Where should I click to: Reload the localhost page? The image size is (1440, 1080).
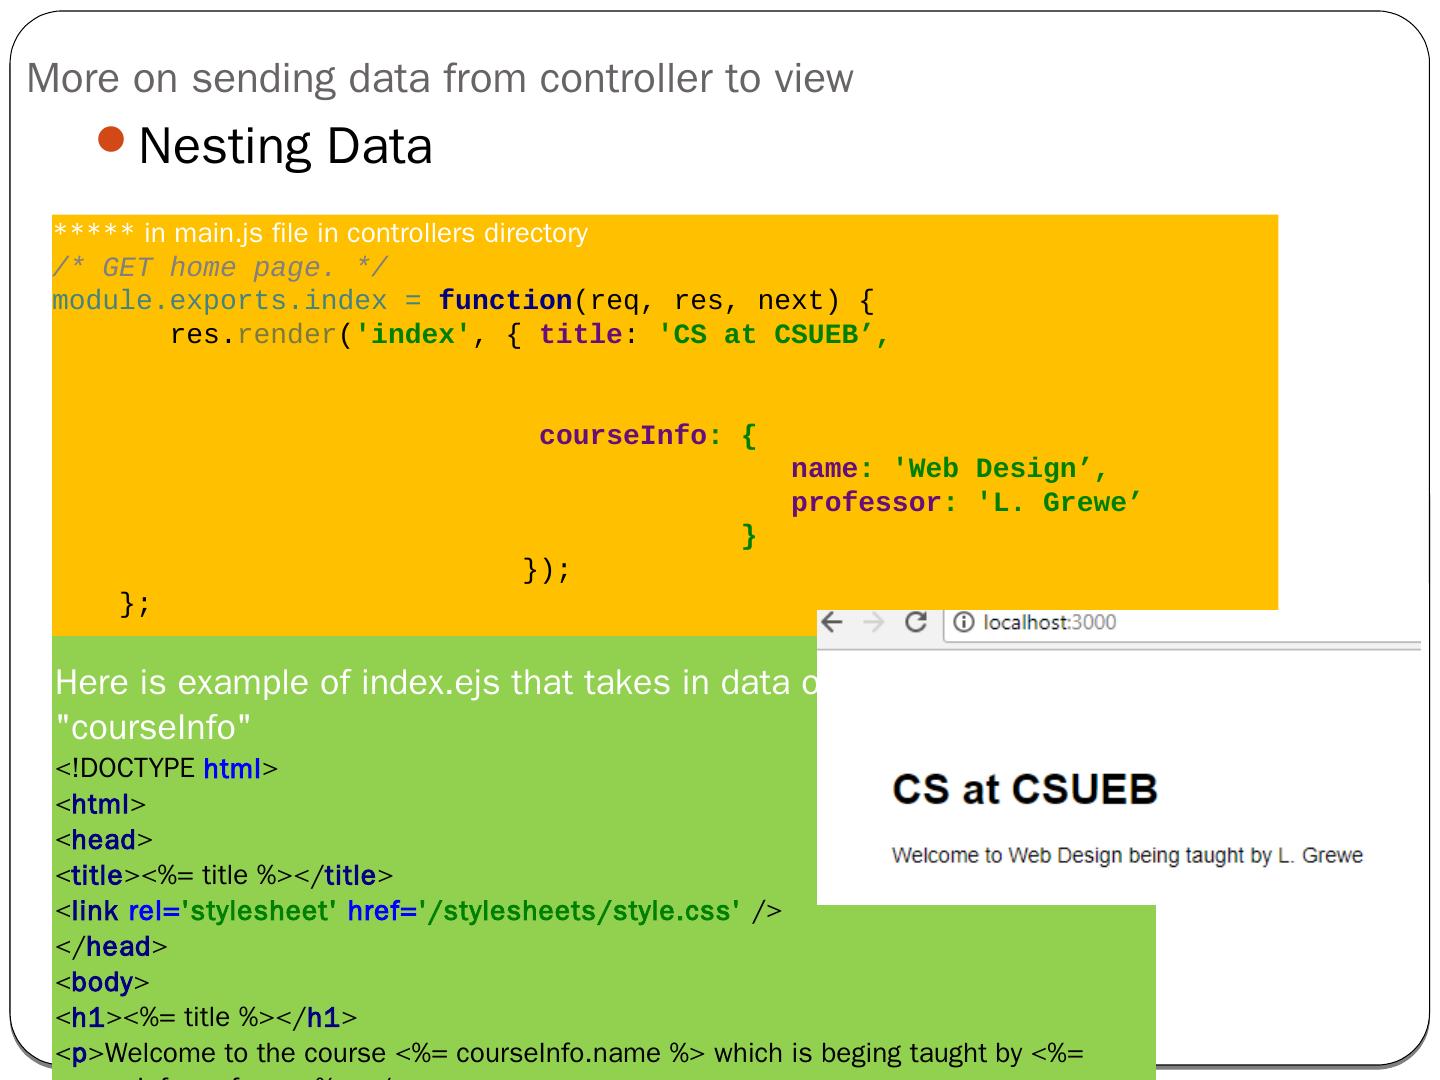point(915,622)
